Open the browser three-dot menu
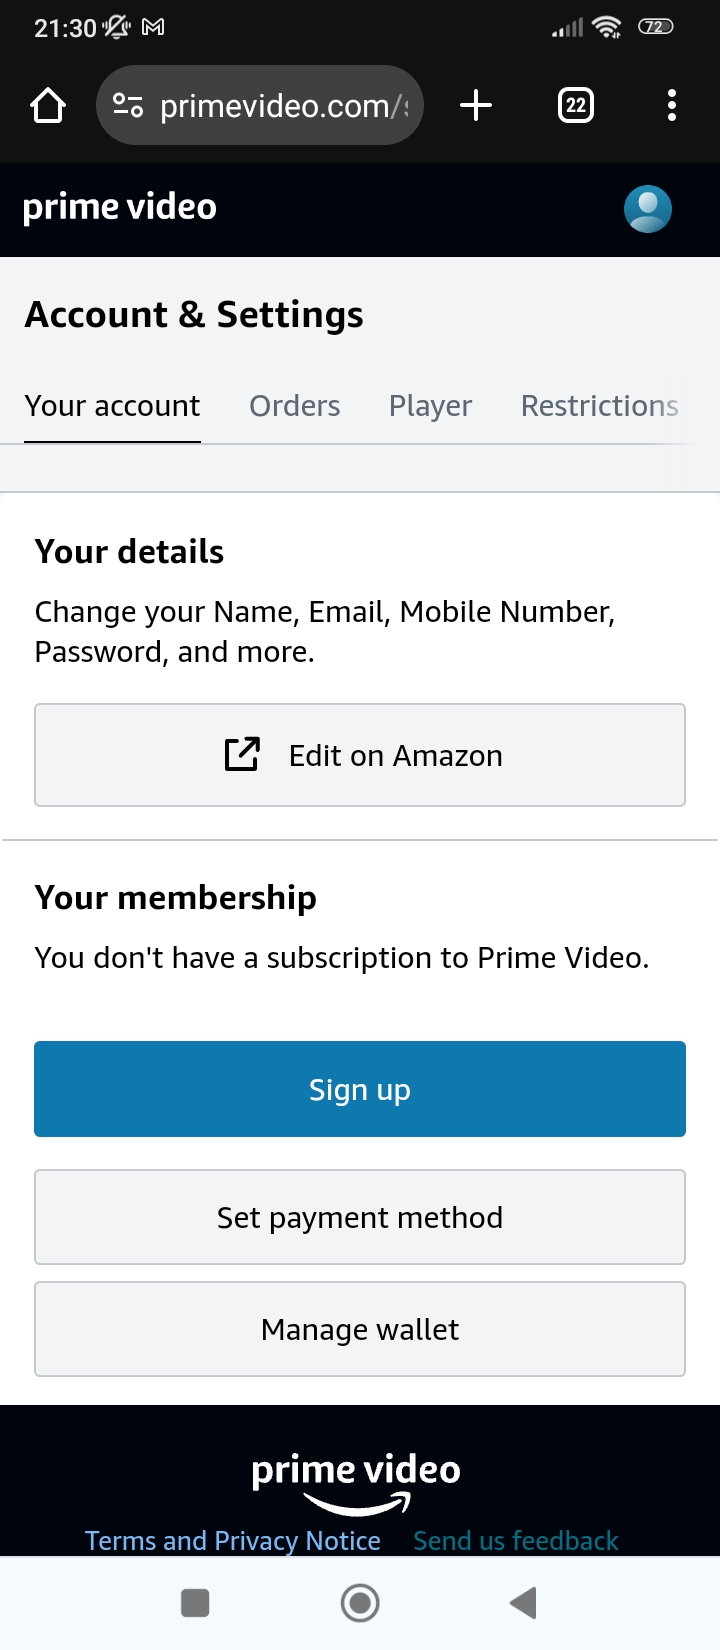The image size is (720, 1650). [x=671, y=105]
